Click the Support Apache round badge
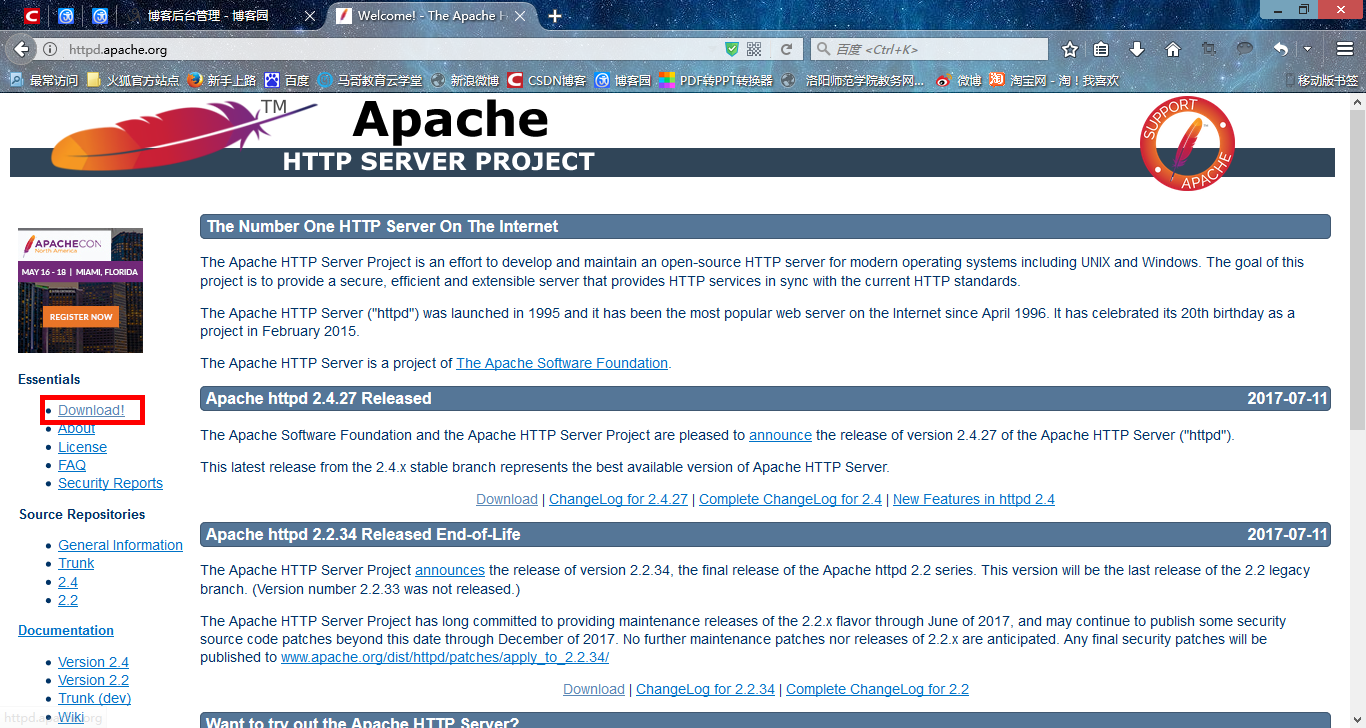Viewport: 1366px width, 728px height. click(1187, 143)
